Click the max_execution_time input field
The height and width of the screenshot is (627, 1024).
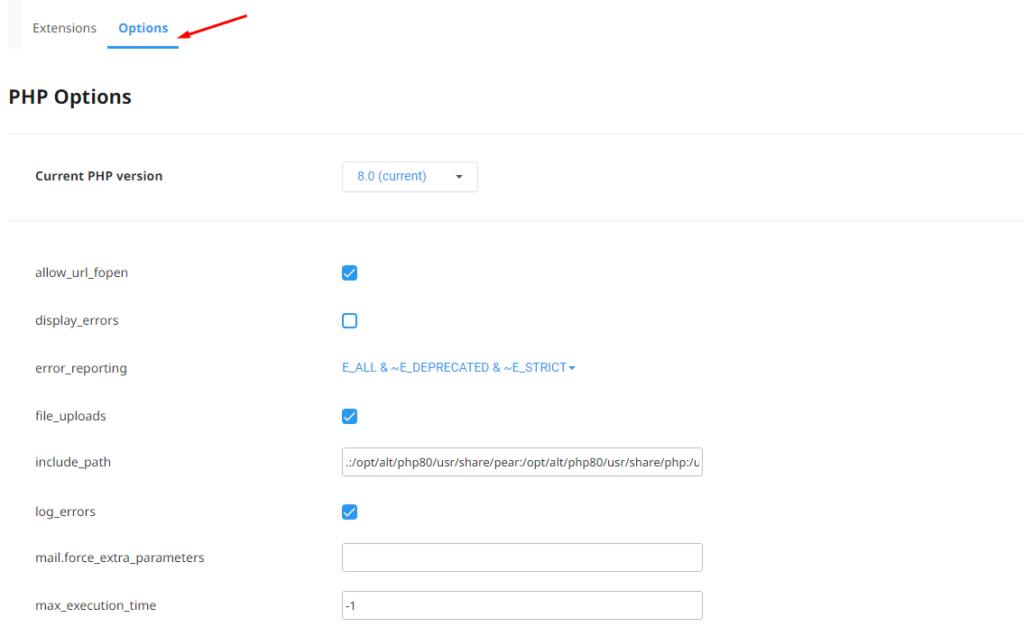[x=521, y=606]
